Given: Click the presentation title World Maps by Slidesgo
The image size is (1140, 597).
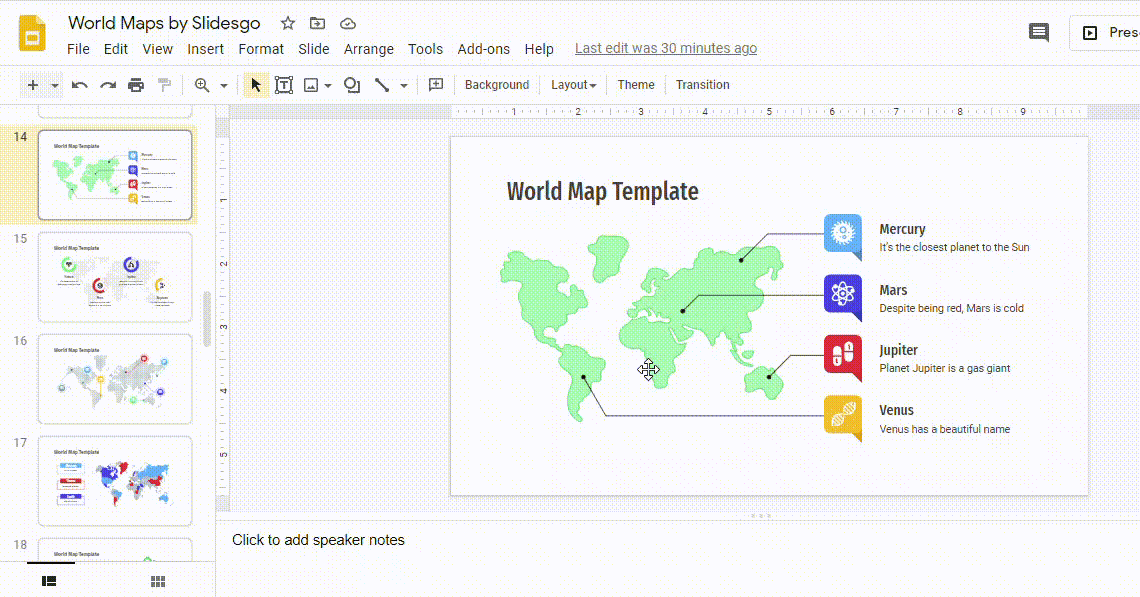Looking at the screenshot, I should point(164,23).
